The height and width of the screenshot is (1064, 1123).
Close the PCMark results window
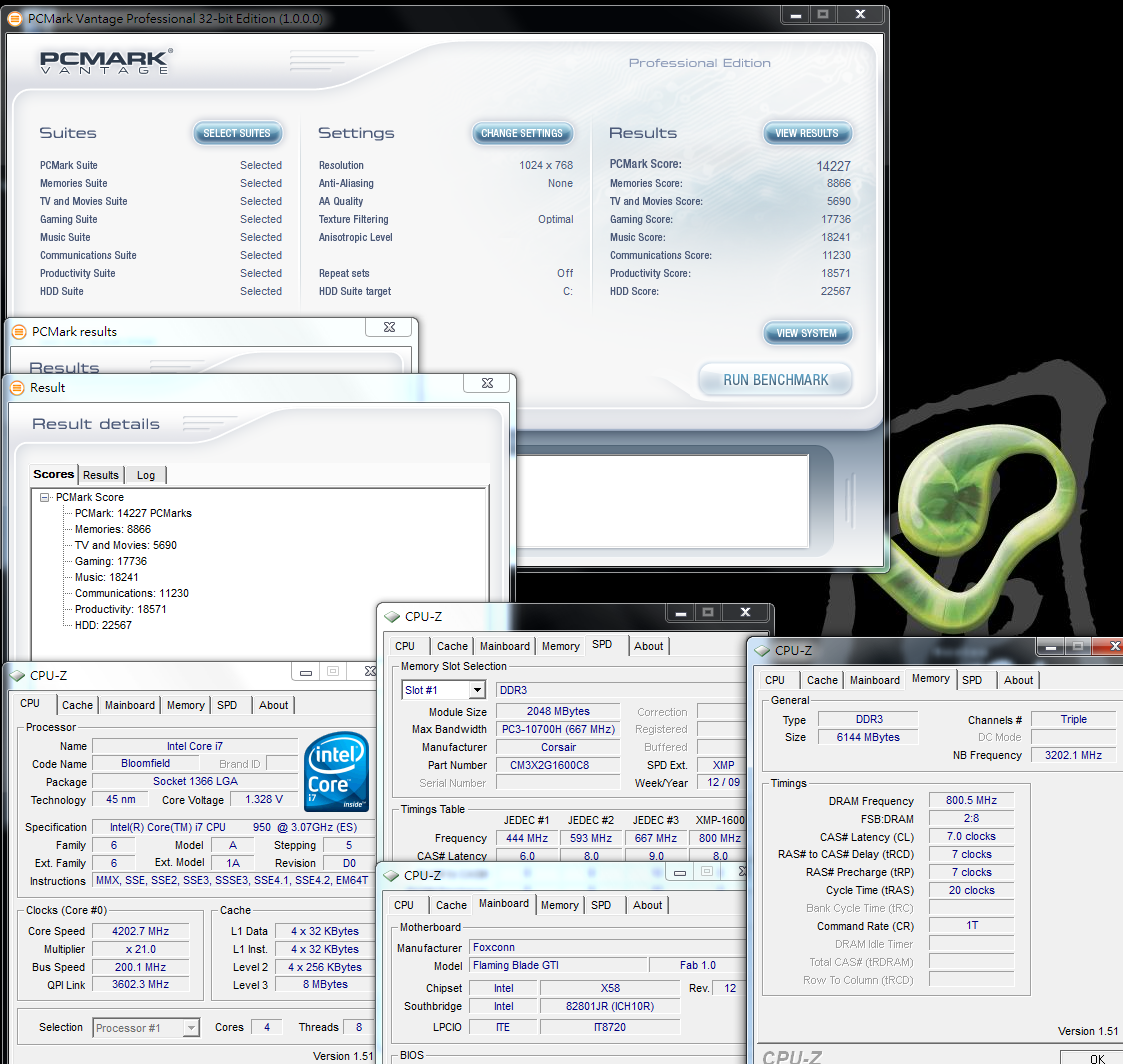(x=389, y=327)
